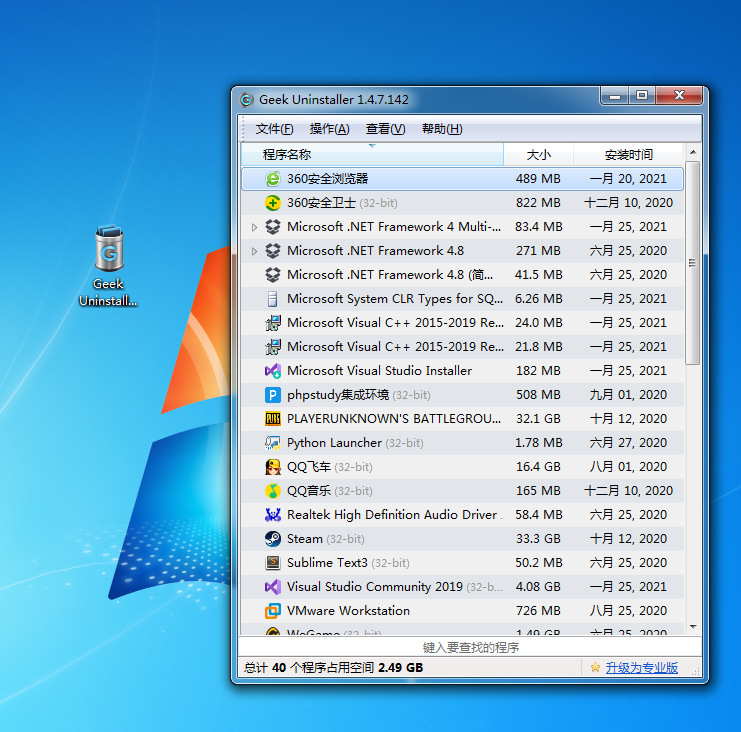The width and height of the screenshot is (741, 732).
Task: Close the Geek Uninstaller window
Action: 679,96
